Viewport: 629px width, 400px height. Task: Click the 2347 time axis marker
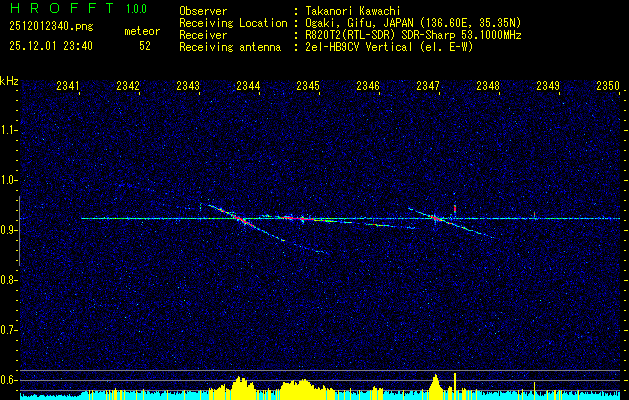pos(428,85)
